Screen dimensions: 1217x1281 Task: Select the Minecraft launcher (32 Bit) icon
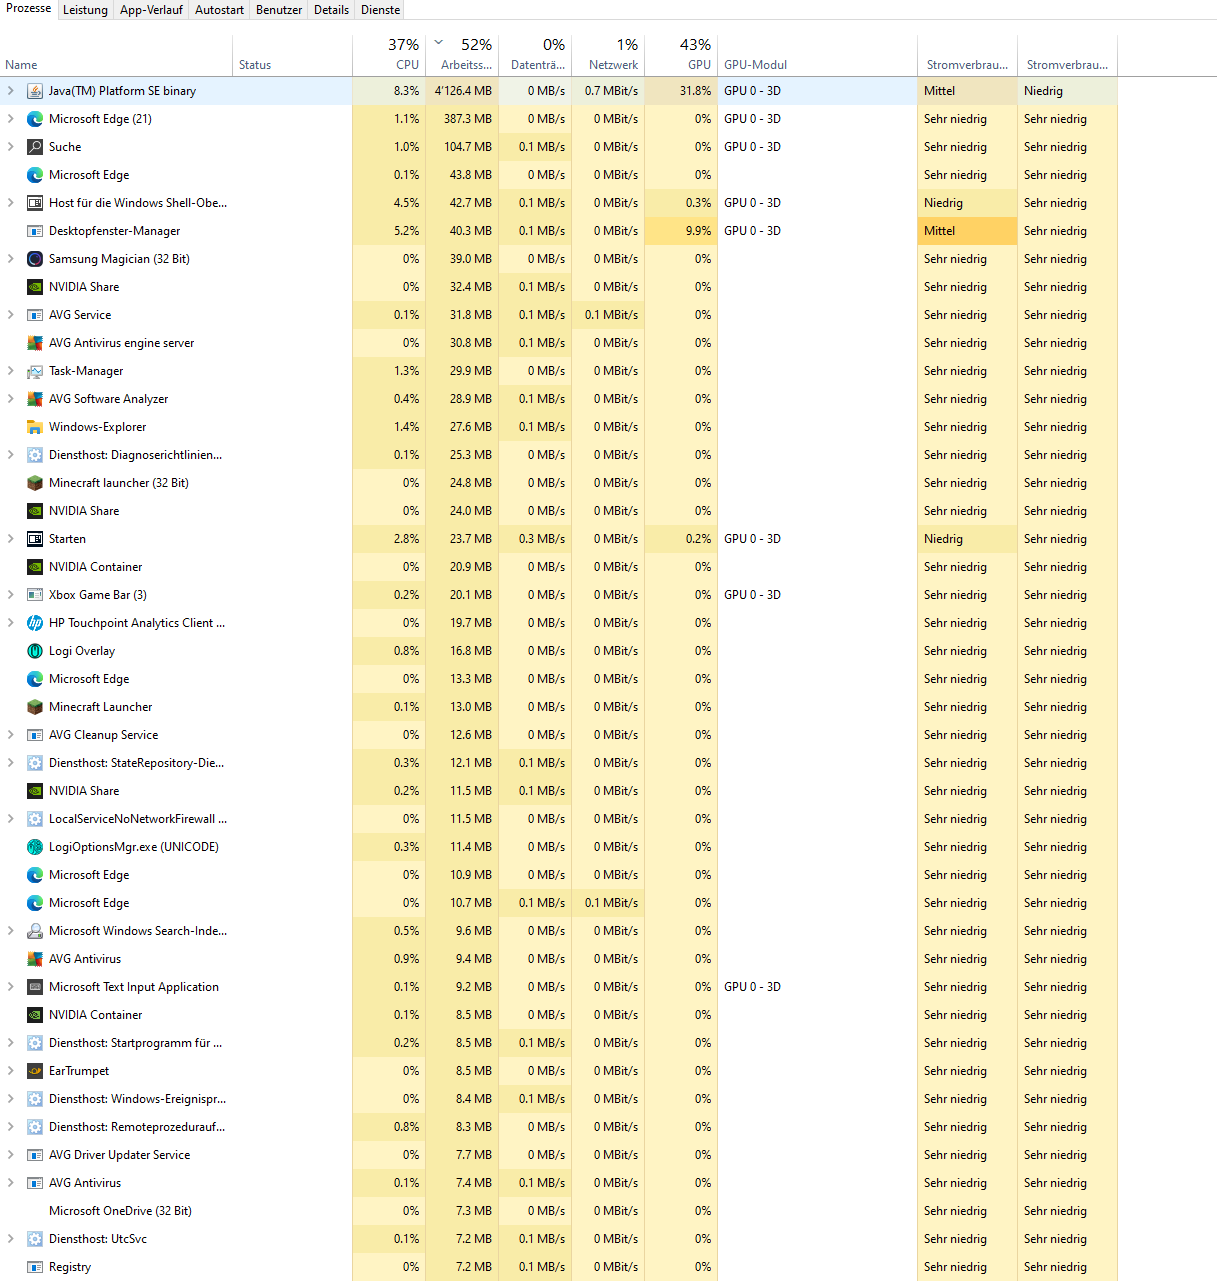coord(35,483)
